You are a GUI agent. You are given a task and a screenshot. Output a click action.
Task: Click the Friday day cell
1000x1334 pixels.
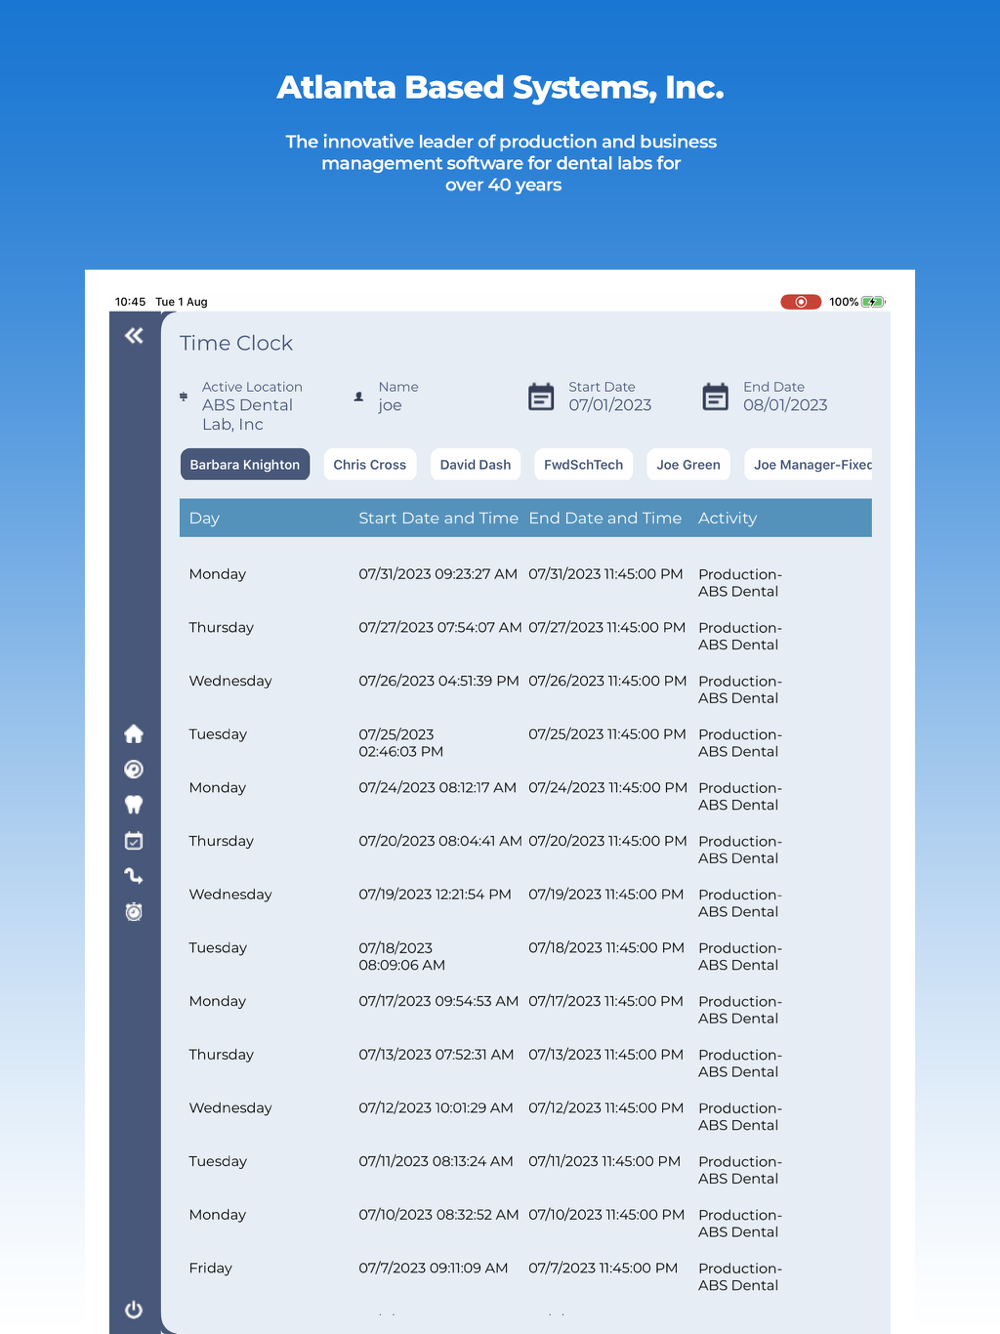[210, 1268]
